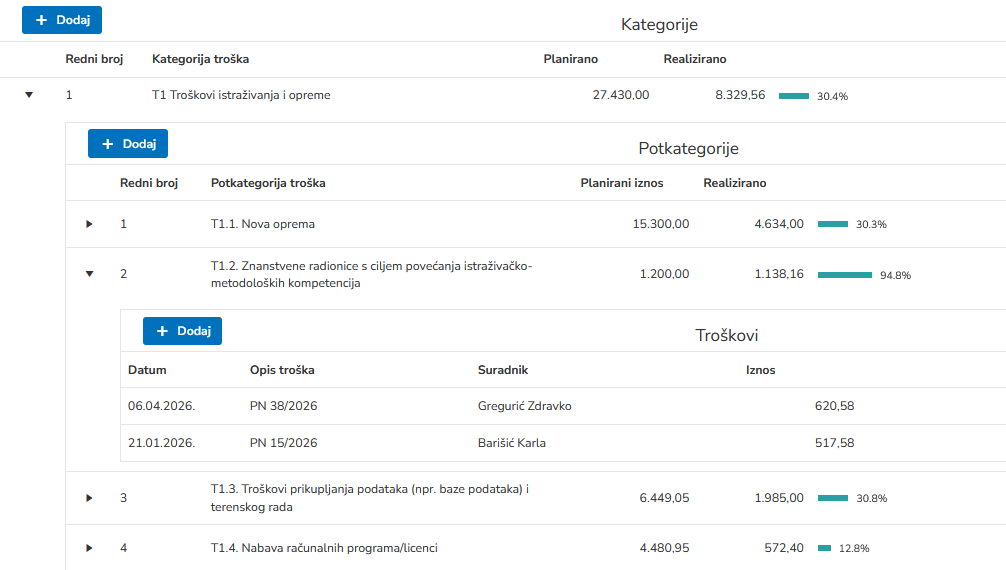Expand the T1.1. Nova oprema row
This screenshot has height=570, width=1006.
point(89,224)
